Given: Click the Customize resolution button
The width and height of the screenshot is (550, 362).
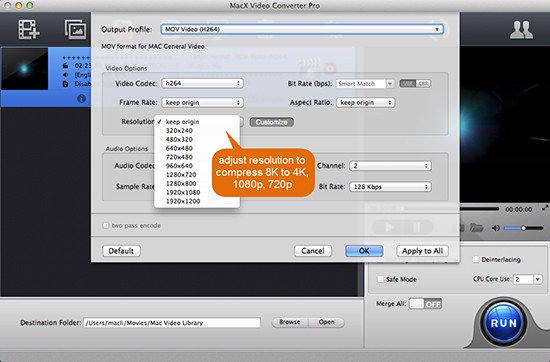Looking at the screenshot, I should 271,122.
